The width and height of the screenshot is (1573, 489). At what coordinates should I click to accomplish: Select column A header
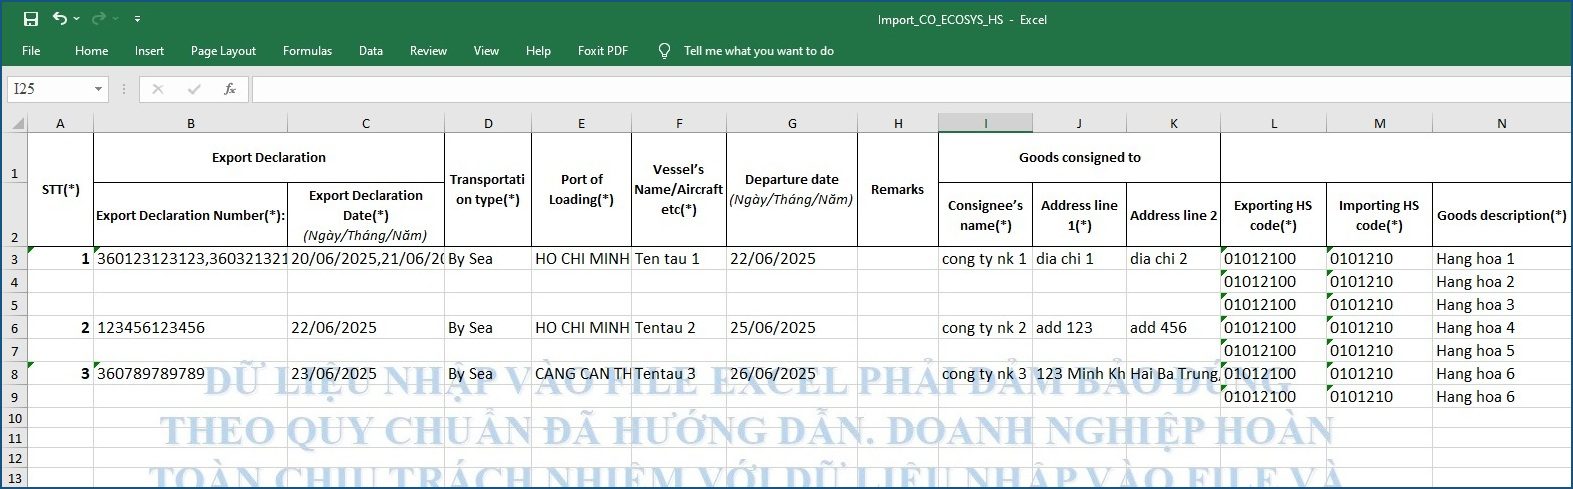[x=60, y=123]
